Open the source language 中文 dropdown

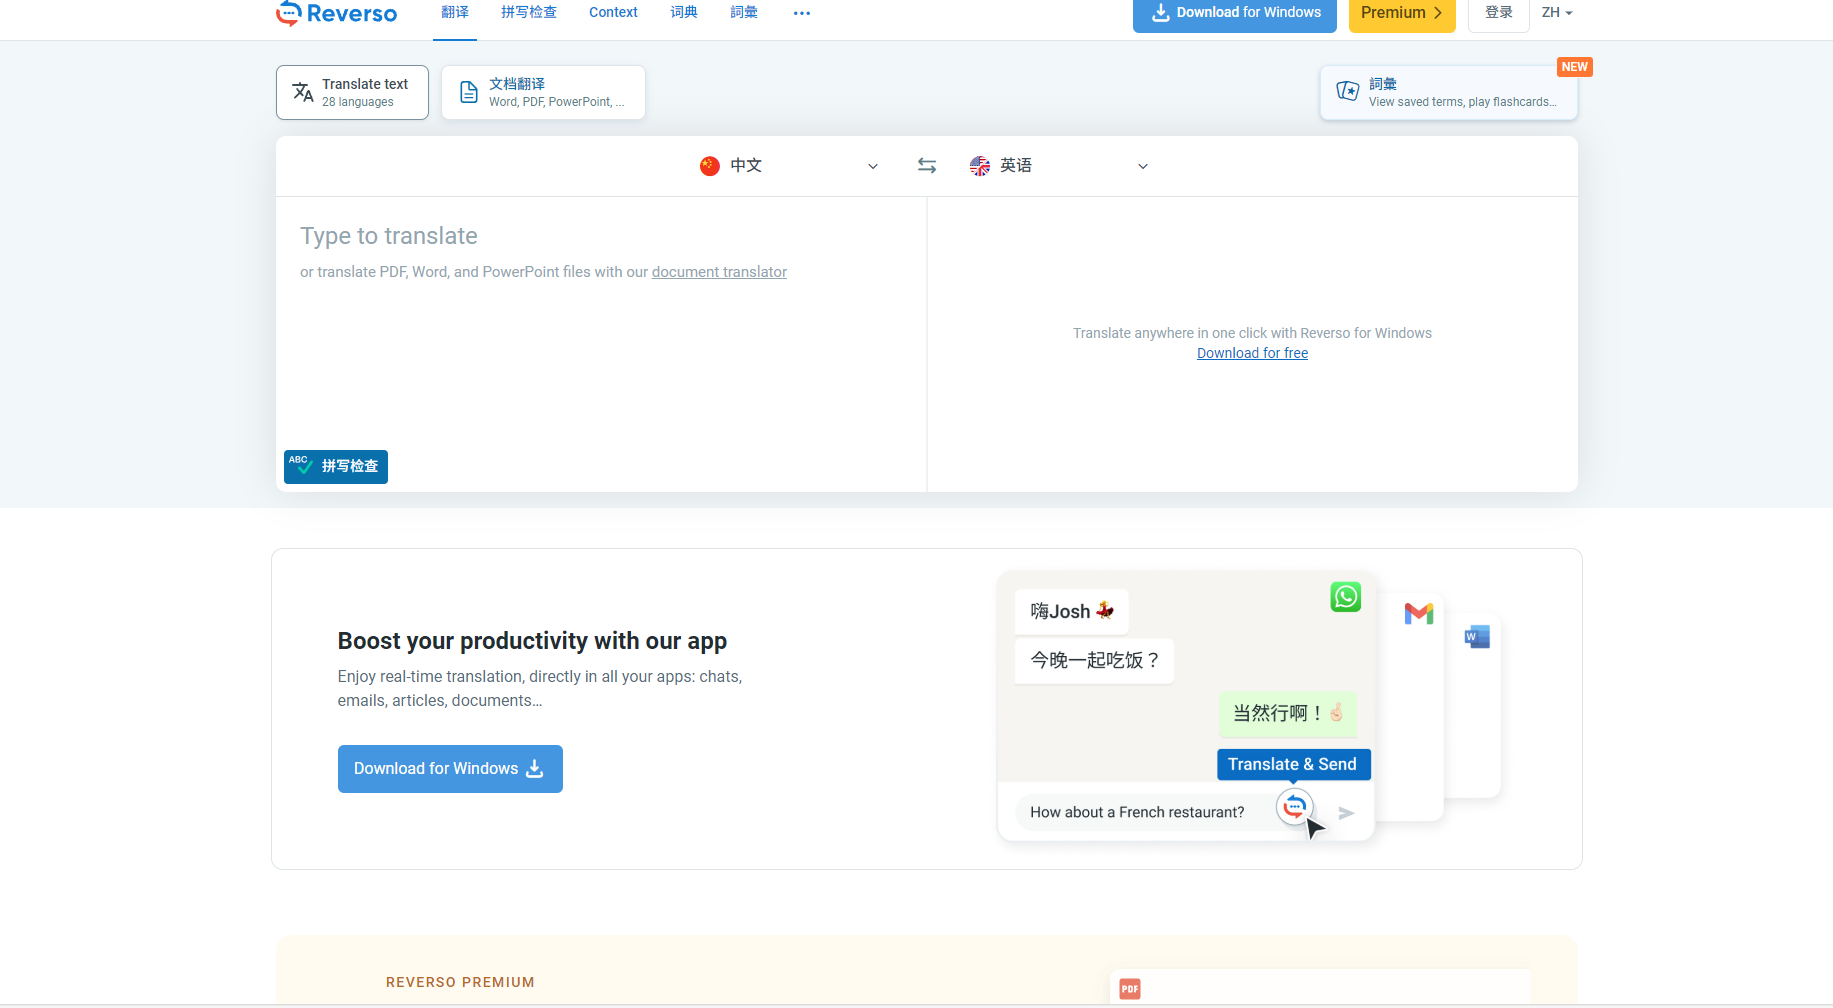click(x=790, y=166)
